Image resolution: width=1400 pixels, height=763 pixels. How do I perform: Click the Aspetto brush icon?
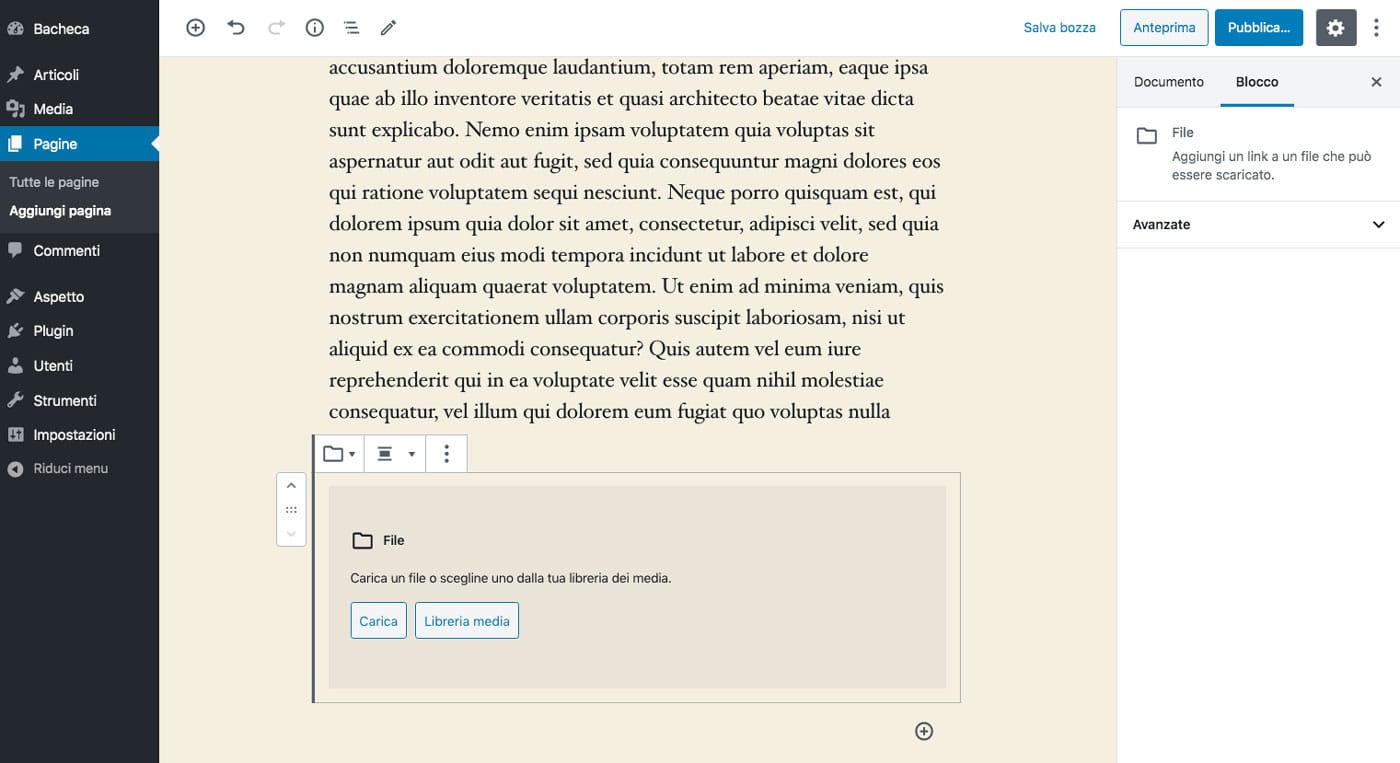[15, 297]
